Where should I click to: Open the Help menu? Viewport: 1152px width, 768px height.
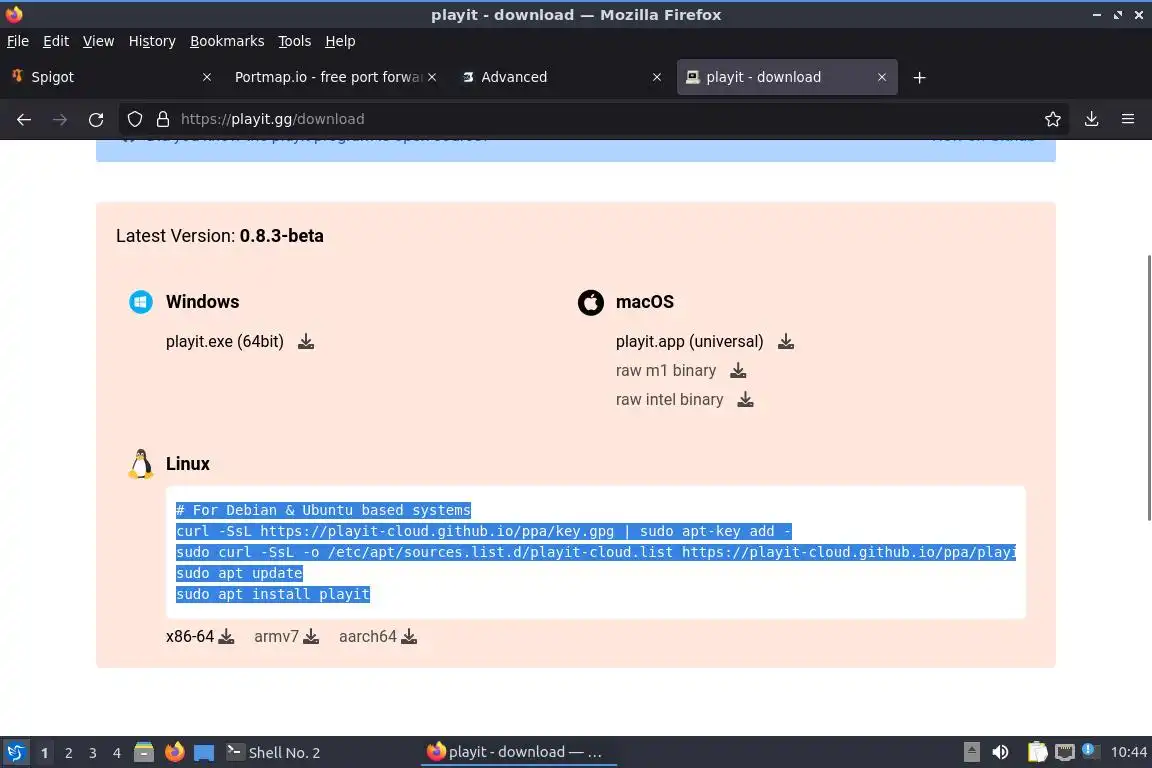point(340,41)
